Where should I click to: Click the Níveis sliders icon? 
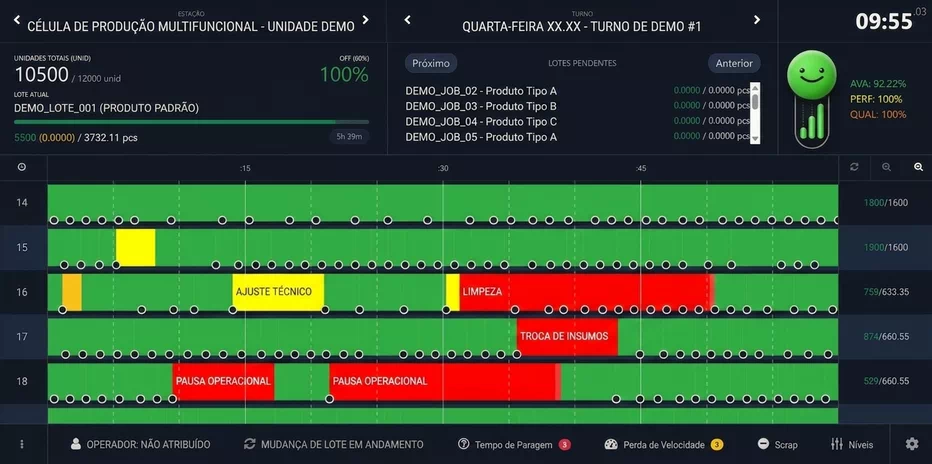836,444
